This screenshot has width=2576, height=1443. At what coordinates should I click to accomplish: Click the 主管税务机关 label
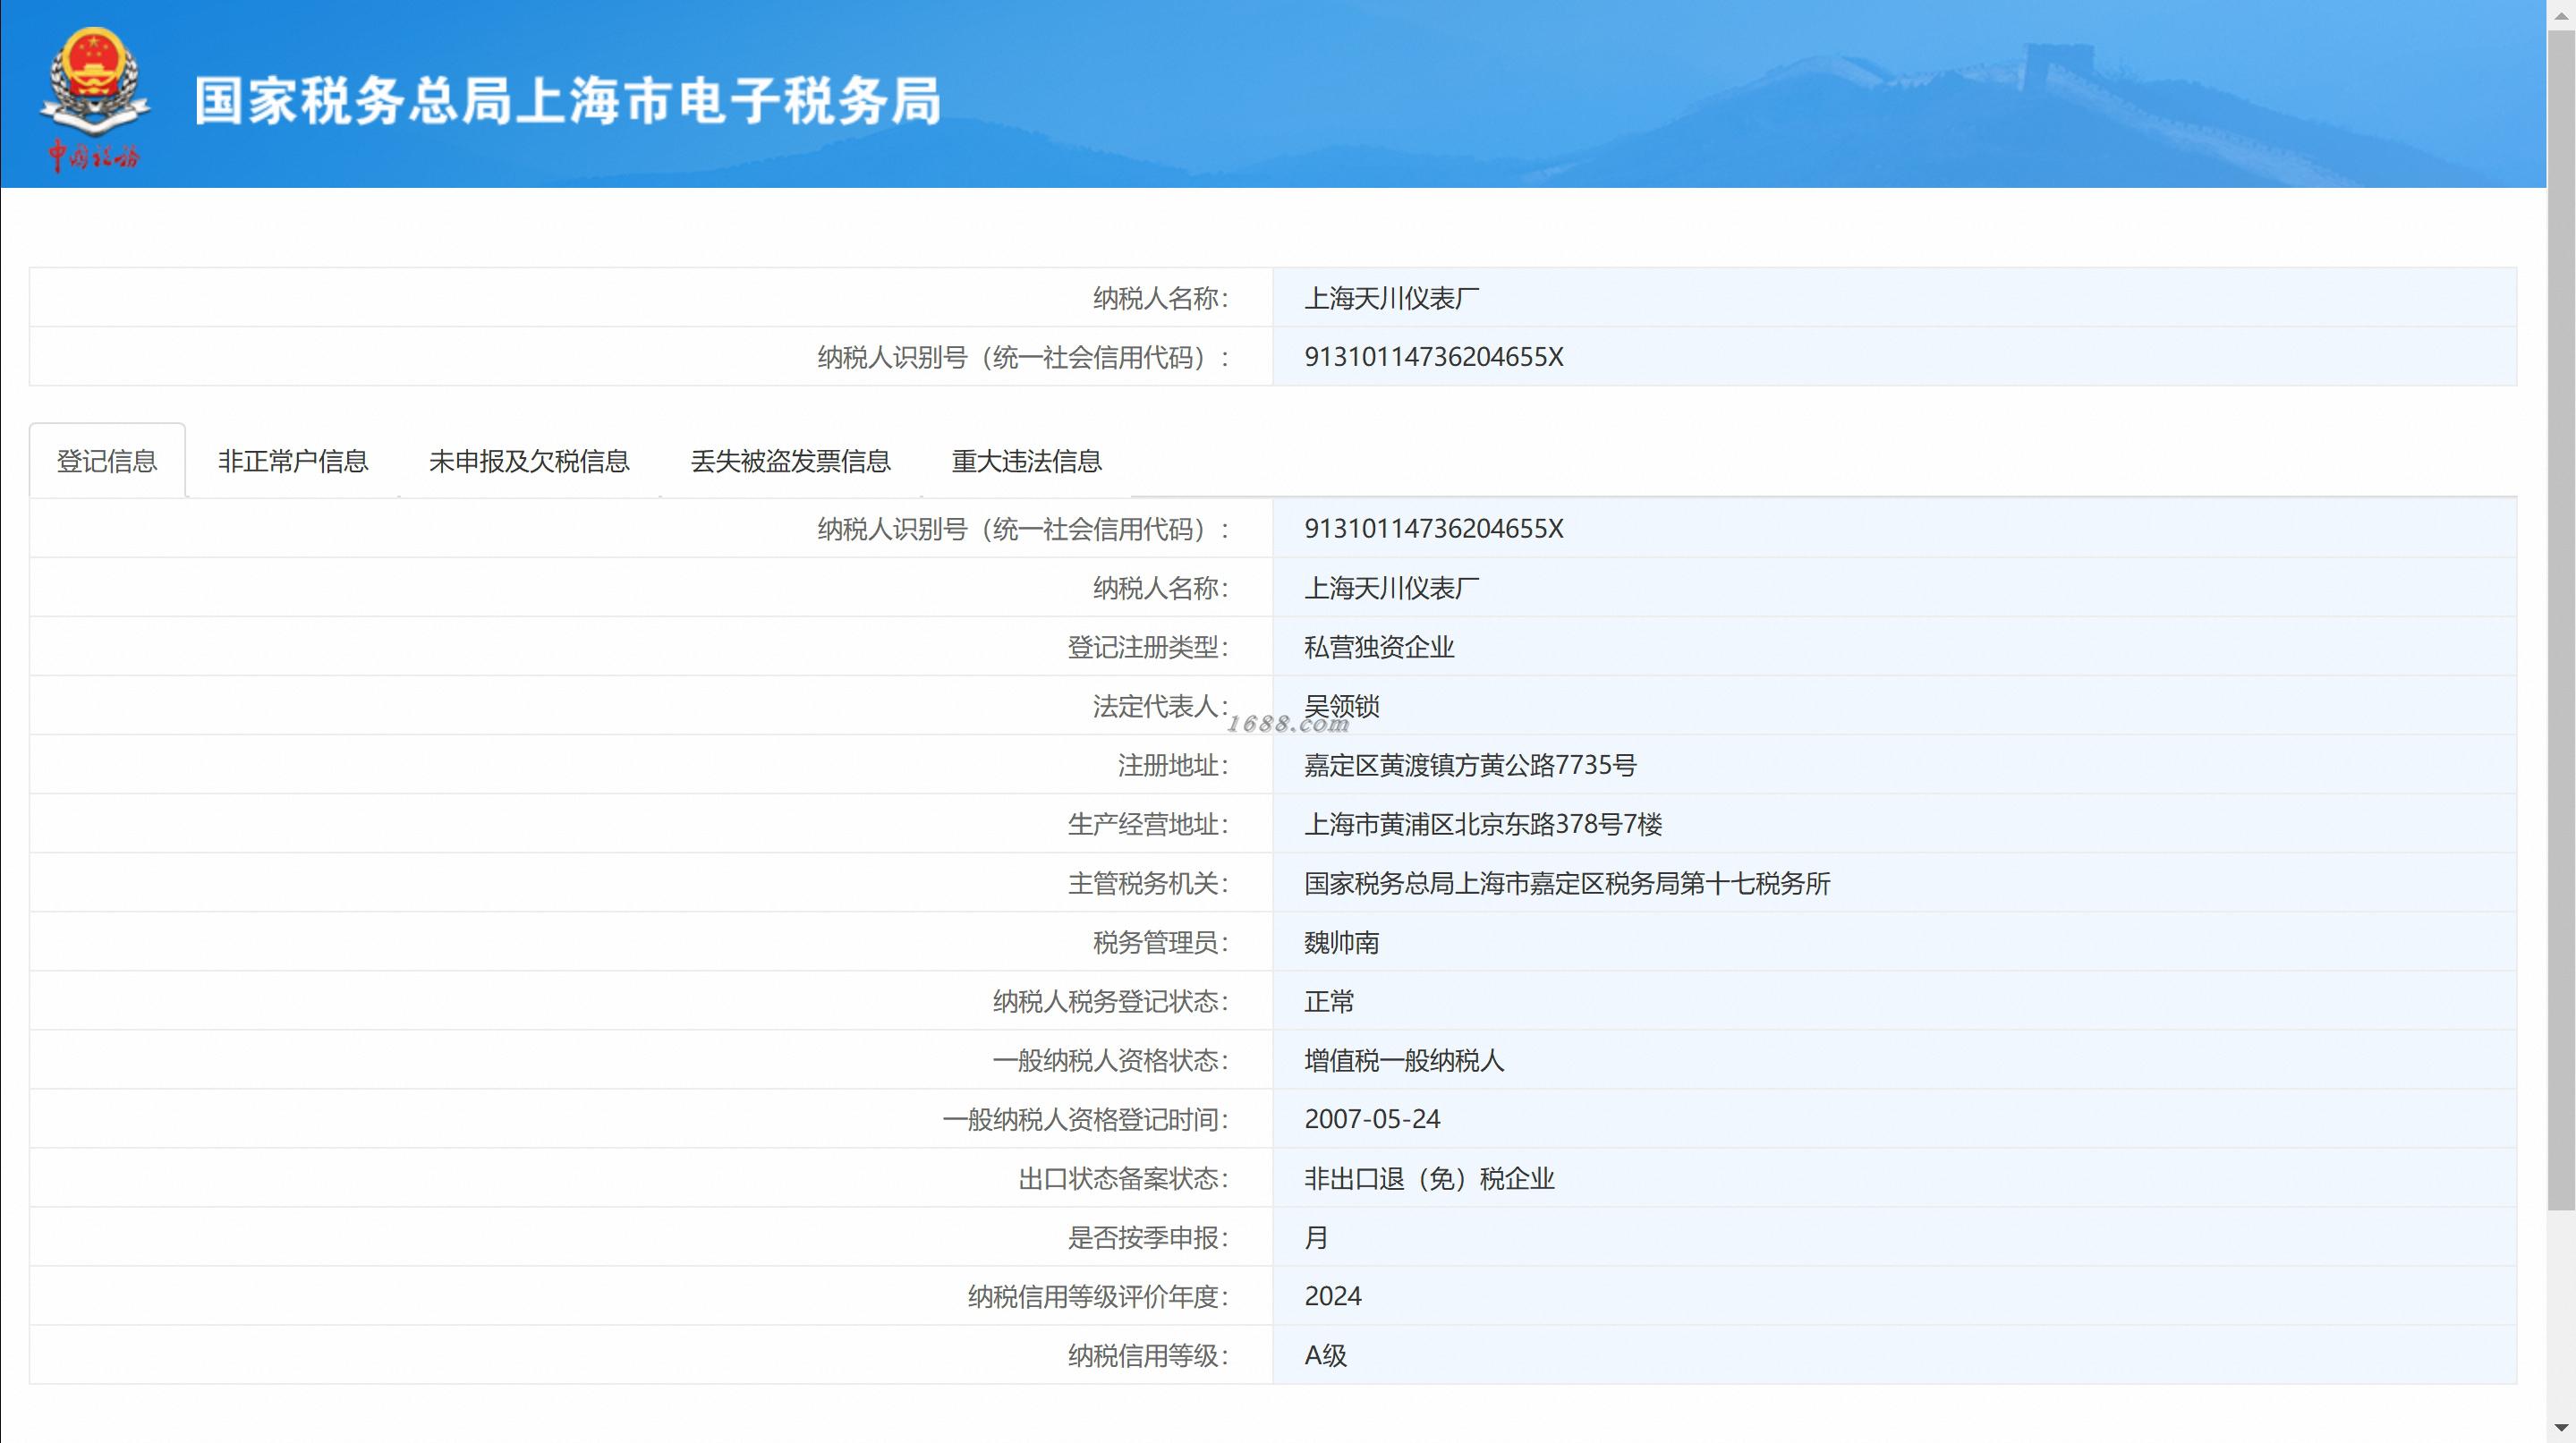(x=1147, y=883)
